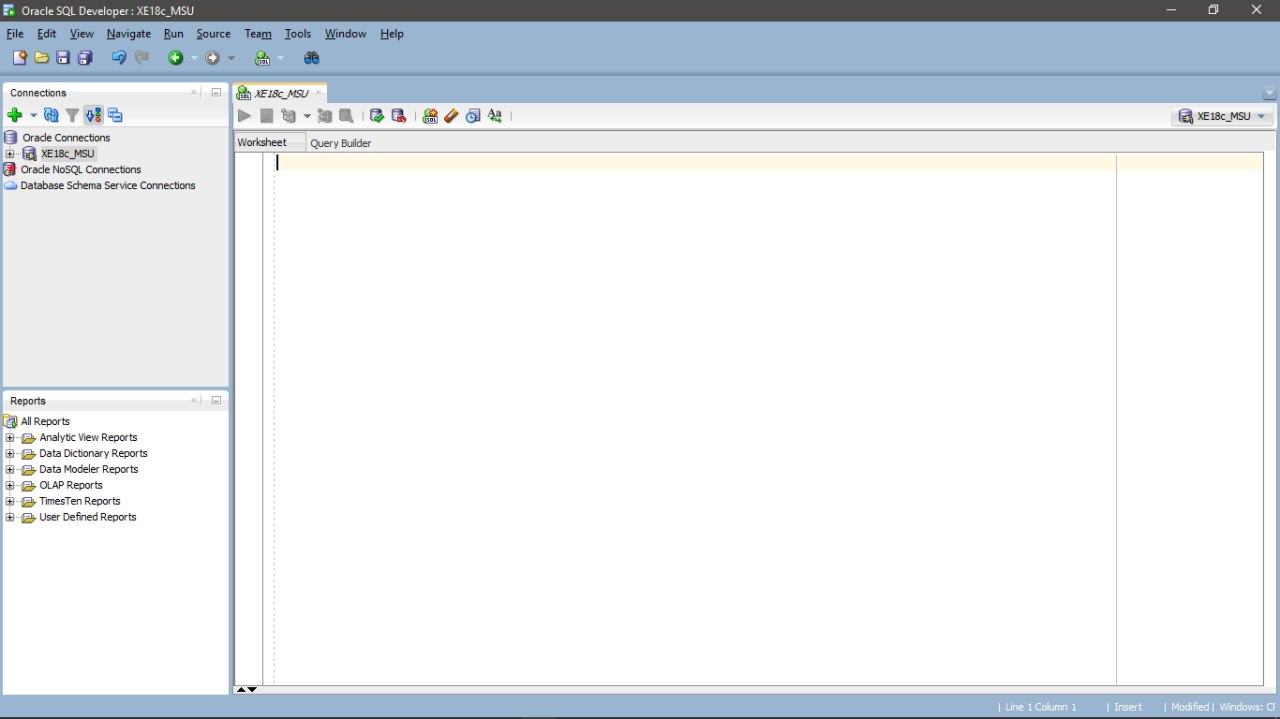Click the Save icon in main toolbar

(63, 58)
